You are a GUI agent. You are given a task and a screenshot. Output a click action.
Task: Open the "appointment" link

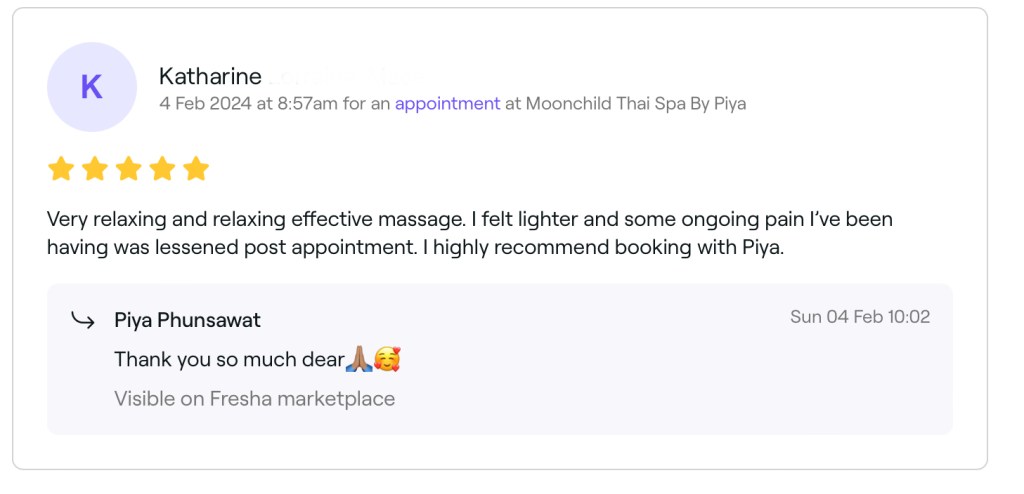click(x=447, y=103)
